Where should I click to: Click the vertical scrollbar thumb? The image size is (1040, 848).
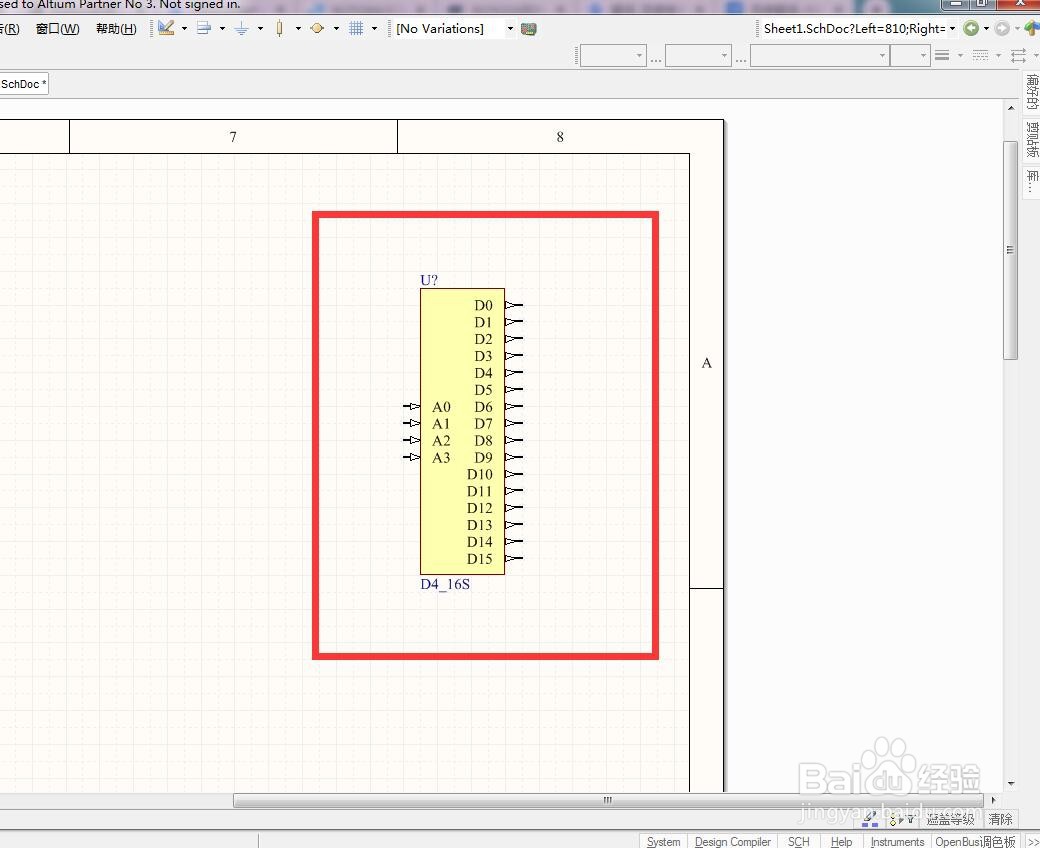tap(1010, 250)
